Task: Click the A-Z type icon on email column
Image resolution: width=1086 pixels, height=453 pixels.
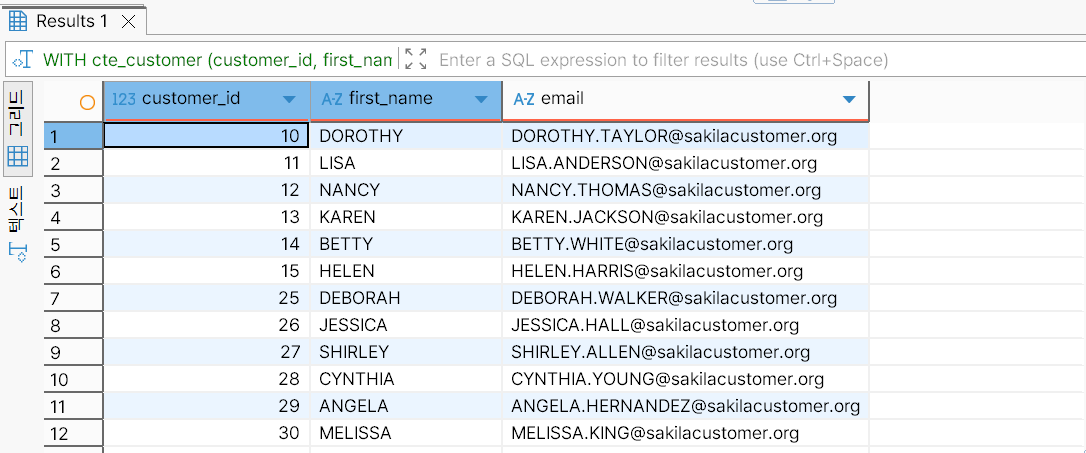Action: pyautogui.click(x=524, y=99)
